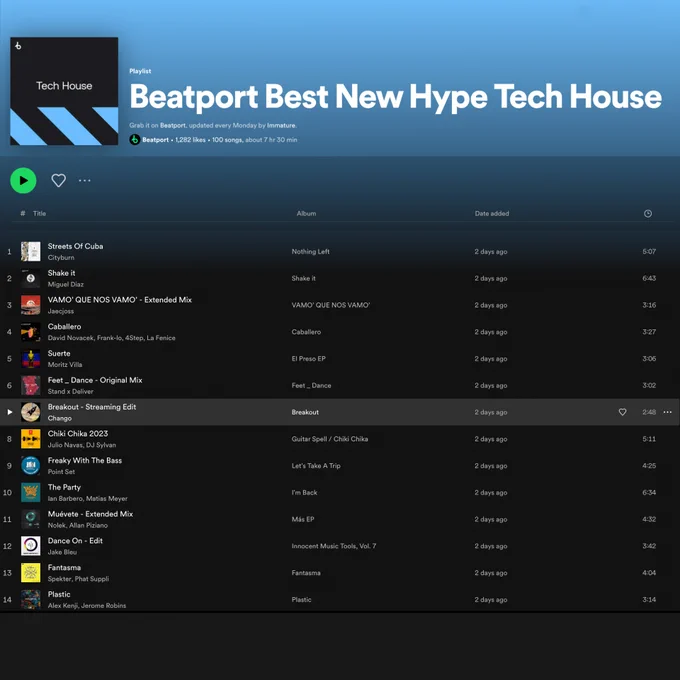
Task: Click the Tech House playlist cover
Action: (64, 91)
